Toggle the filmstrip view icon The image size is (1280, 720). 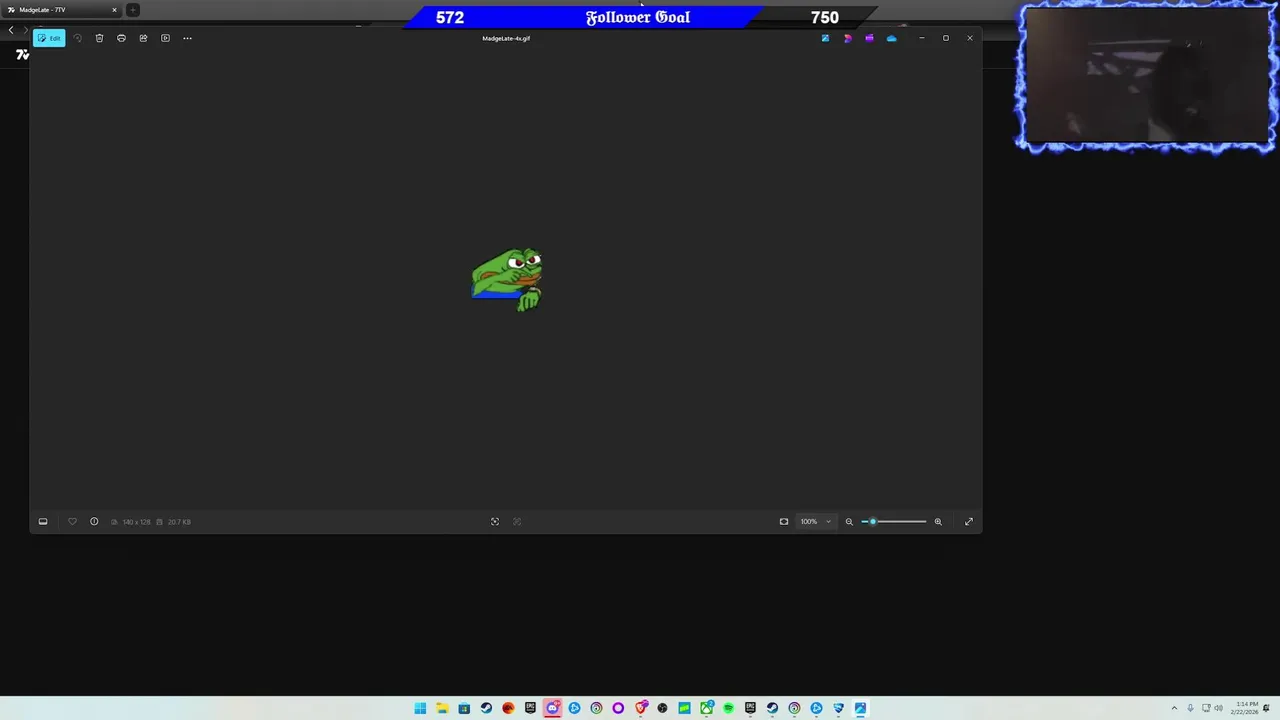click(x=43, y=521)
